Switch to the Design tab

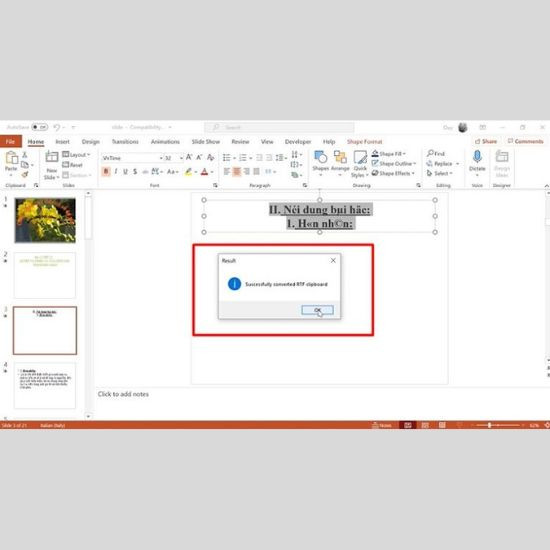click(90, 142)
